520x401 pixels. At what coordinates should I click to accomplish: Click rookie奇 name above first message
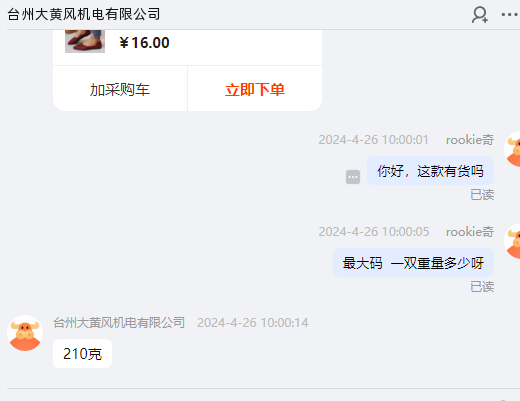click(x=470, y=140)
